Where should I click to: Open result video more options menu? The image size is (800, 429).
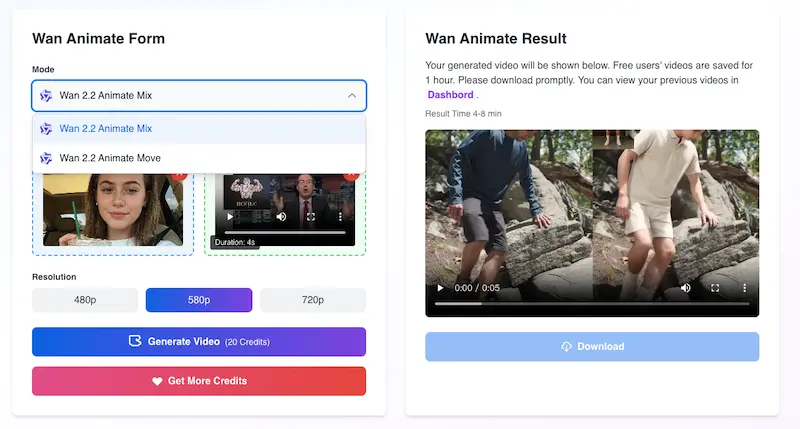(743, 288)
